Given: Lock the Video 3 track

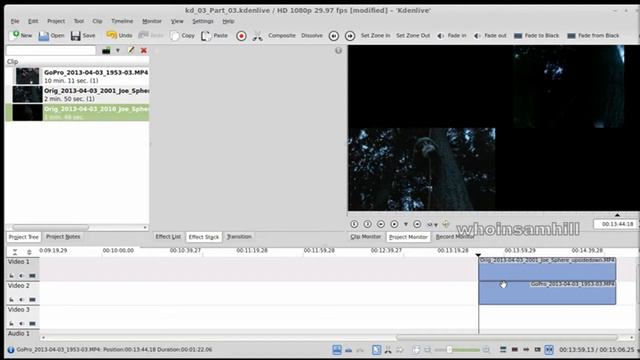Looking at the screenshot, I should [x=11, y=324].
